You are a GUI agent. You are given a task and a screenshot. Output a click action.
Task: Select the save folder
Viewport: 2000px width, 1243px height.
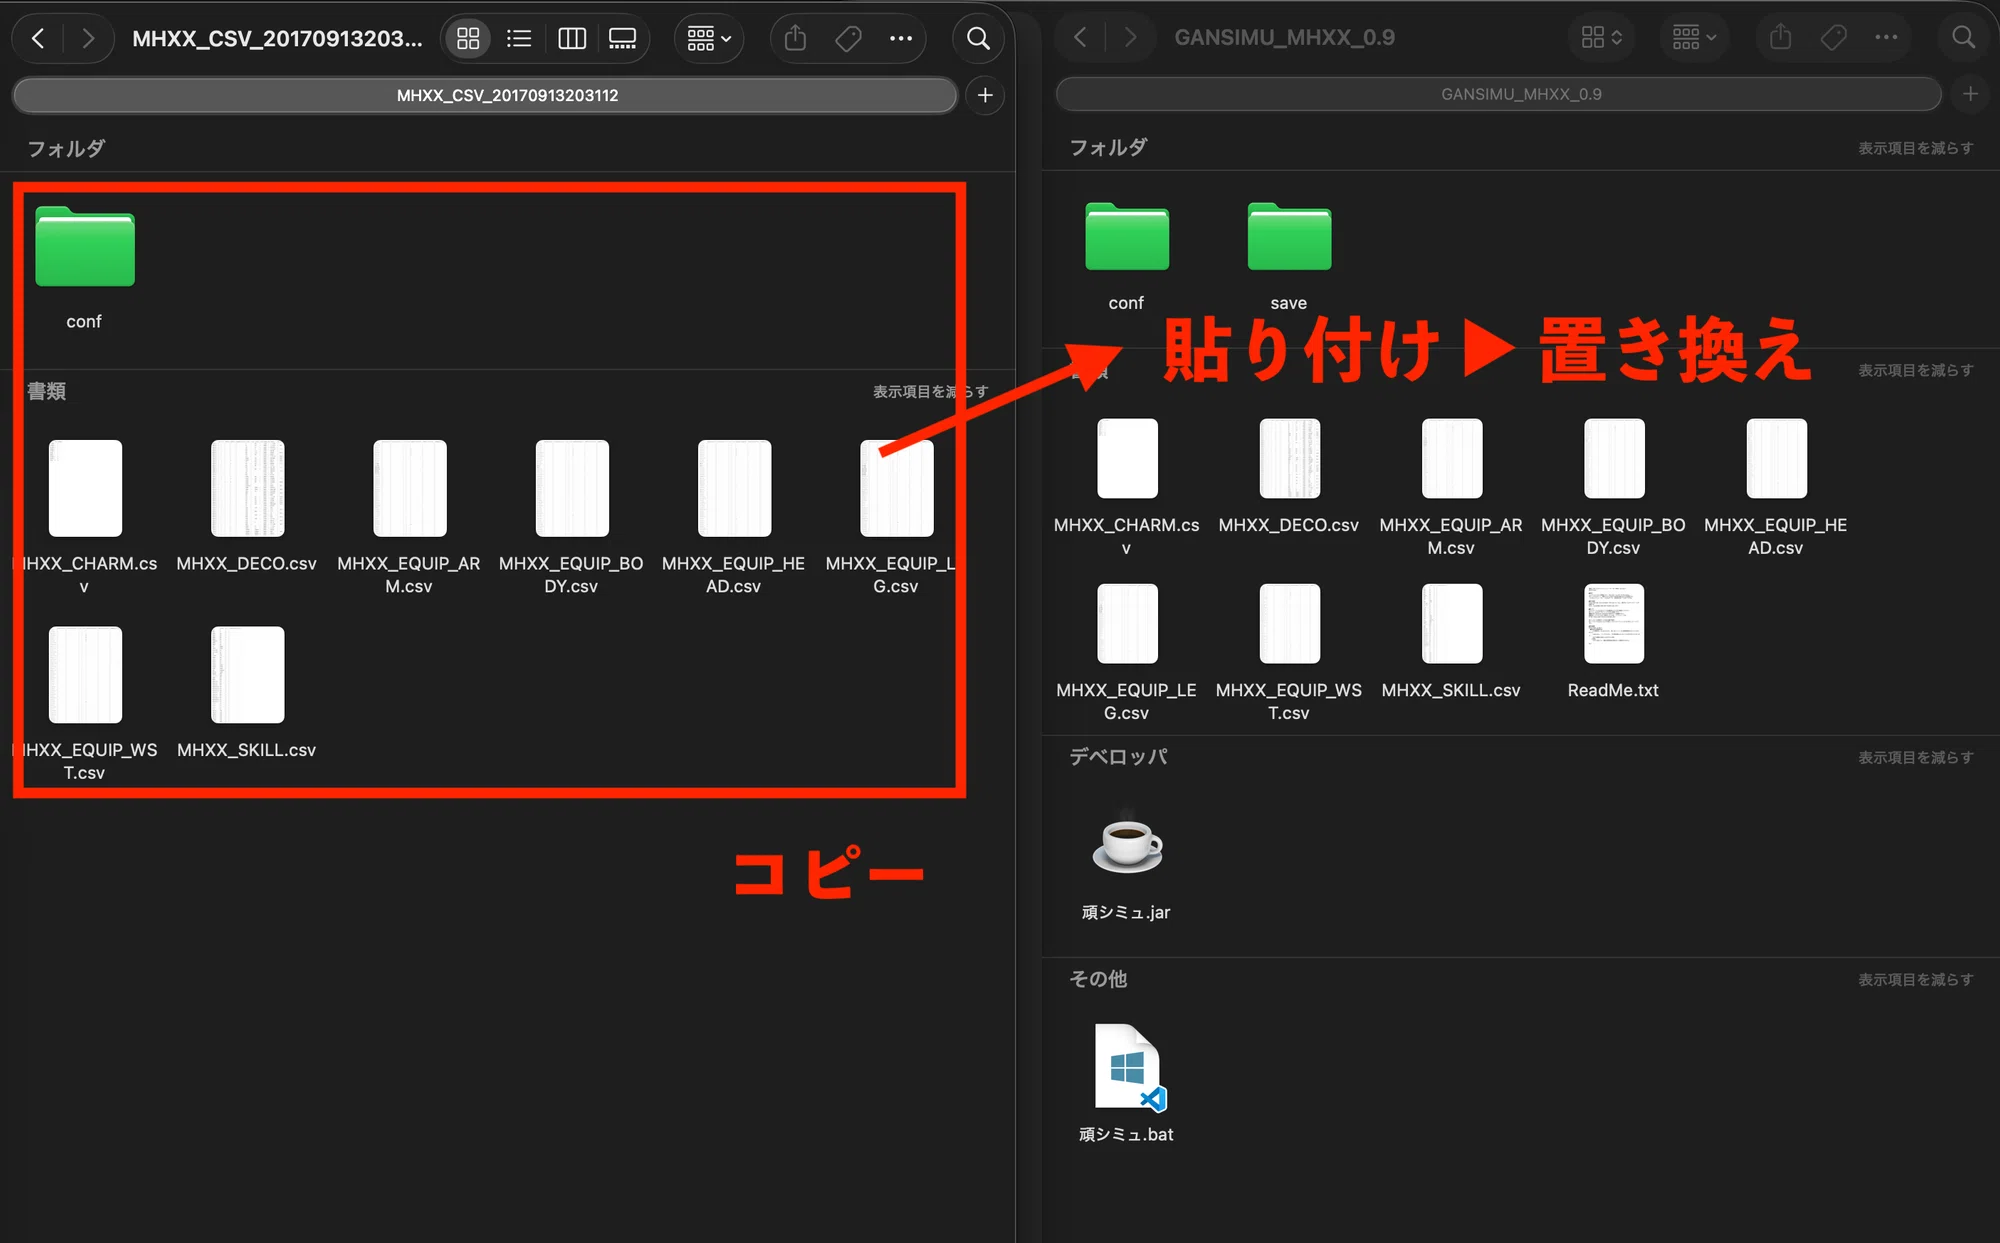(1289, 257)
